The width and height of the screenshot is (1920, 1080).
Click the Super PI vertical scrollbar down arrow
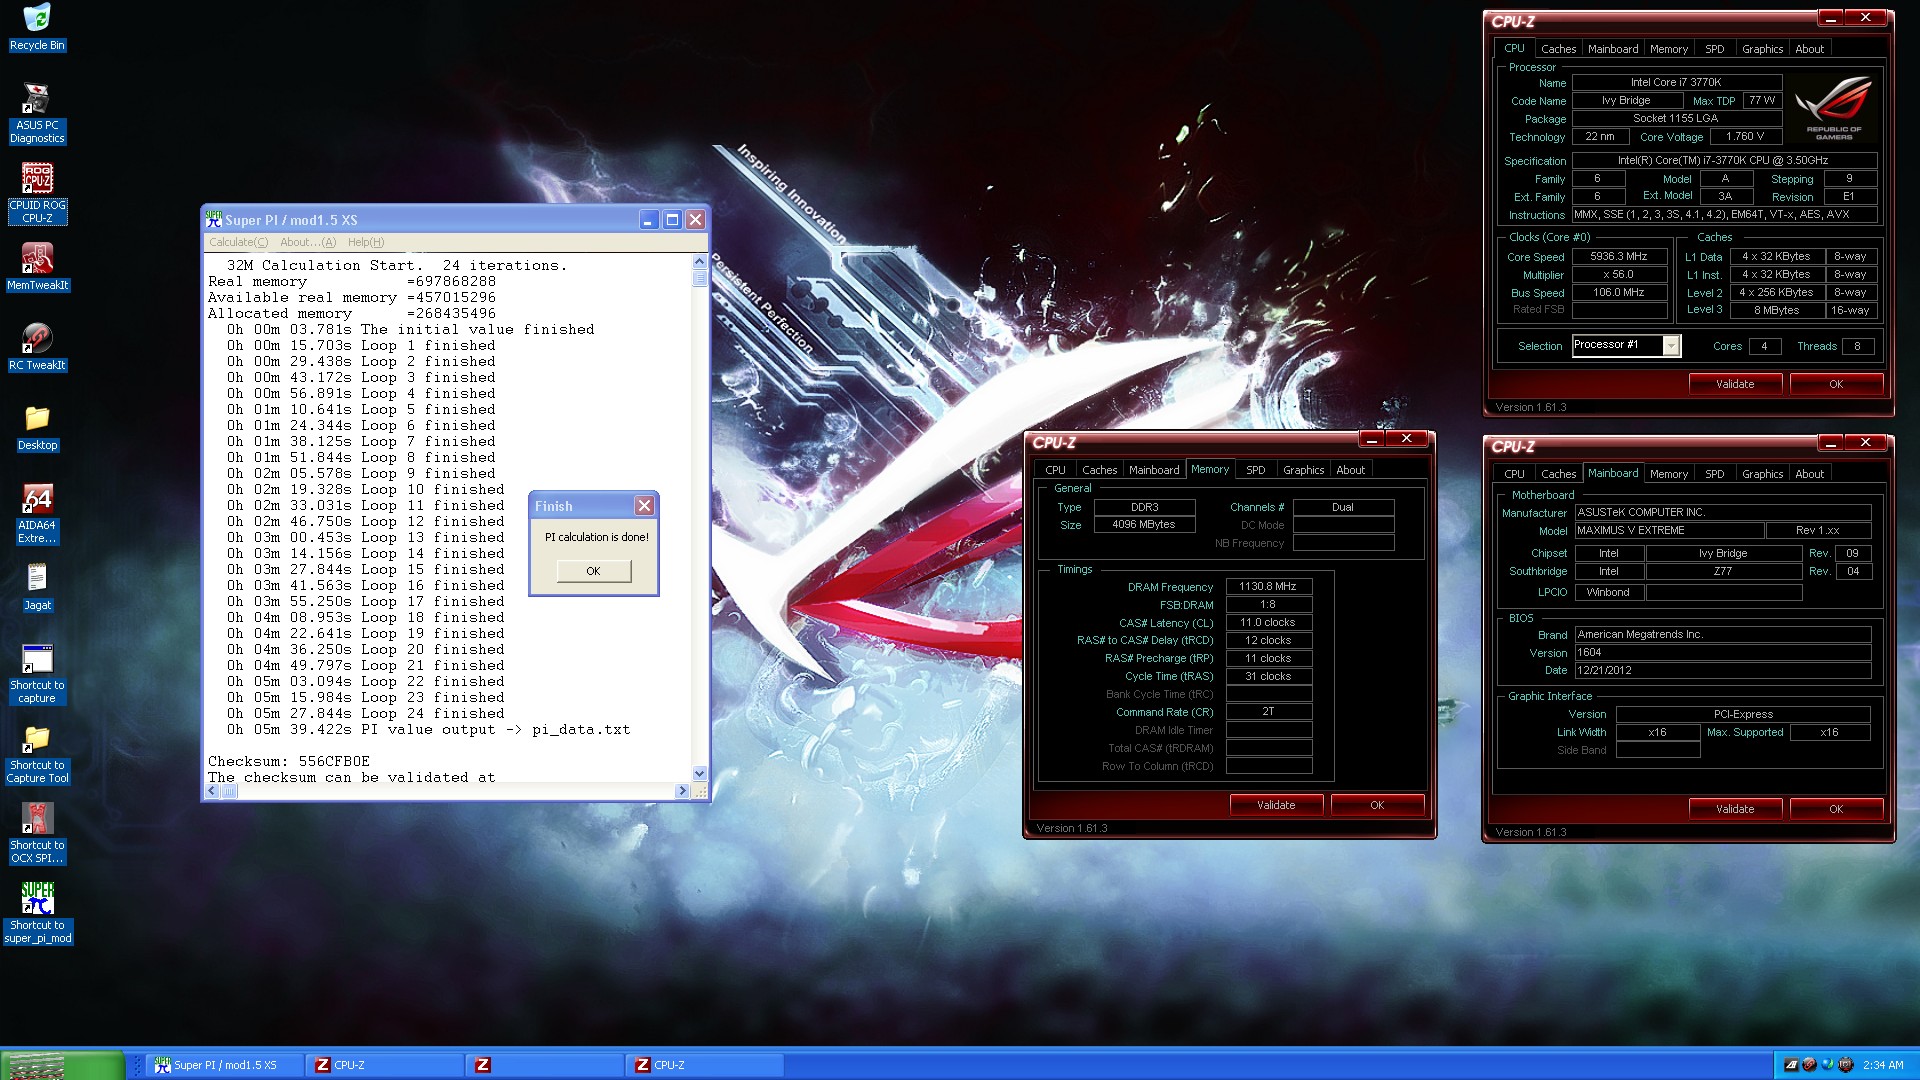(699, 773)
